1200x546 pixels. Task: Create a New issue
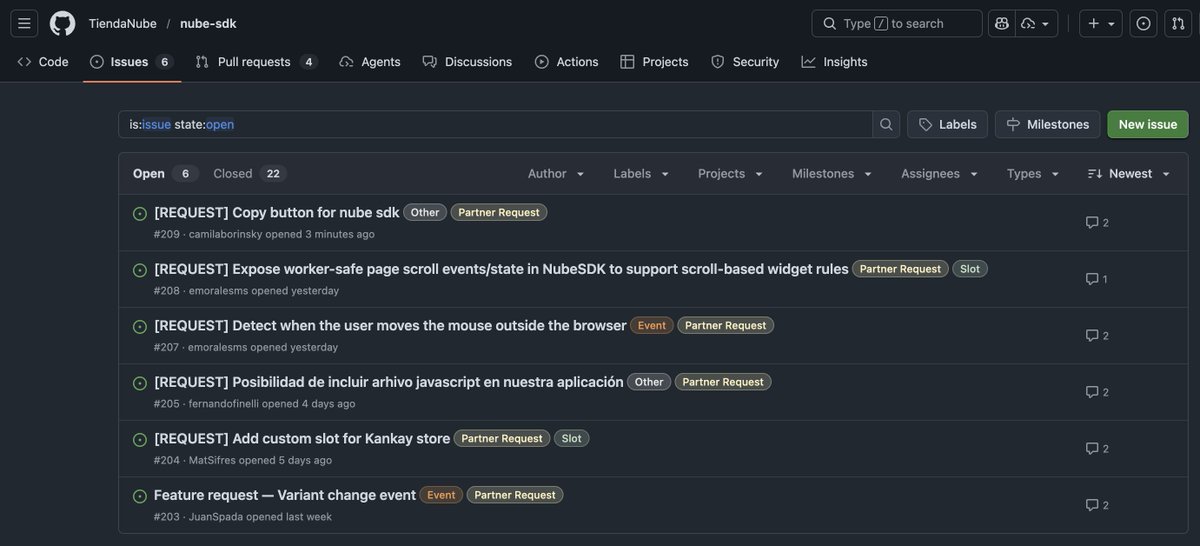pyautogui.click(x=1148, y=124)
